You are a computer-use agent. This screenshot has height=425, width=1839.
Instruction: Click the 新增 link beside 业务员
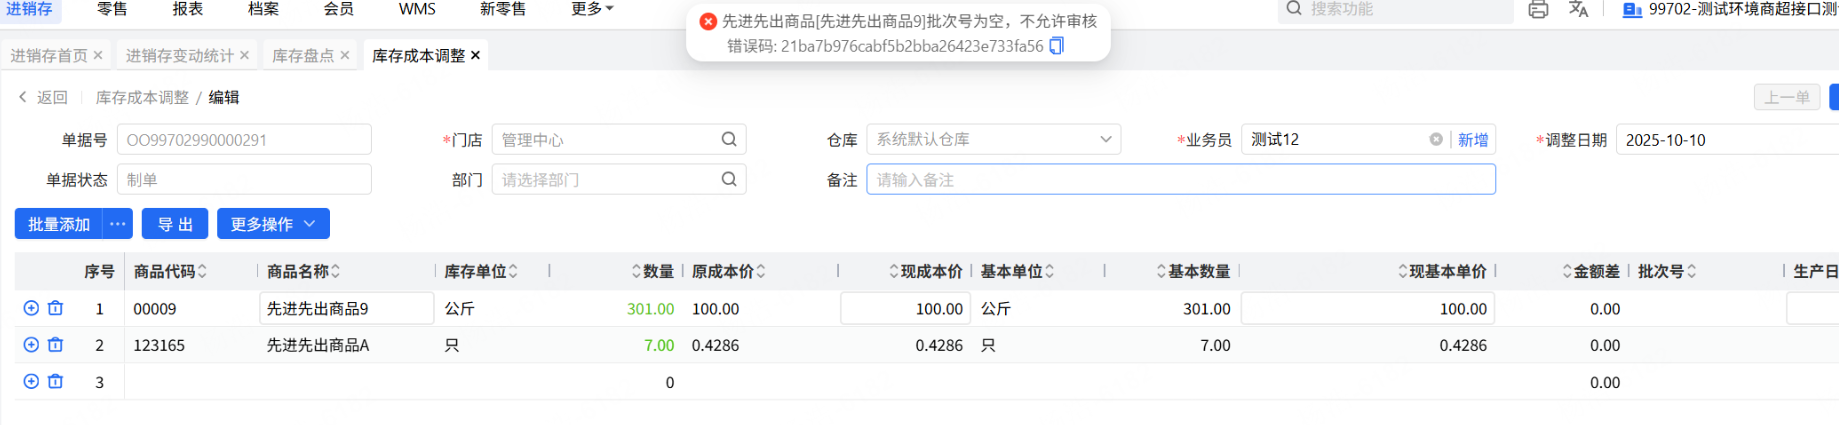click(x=1473, y=140)
